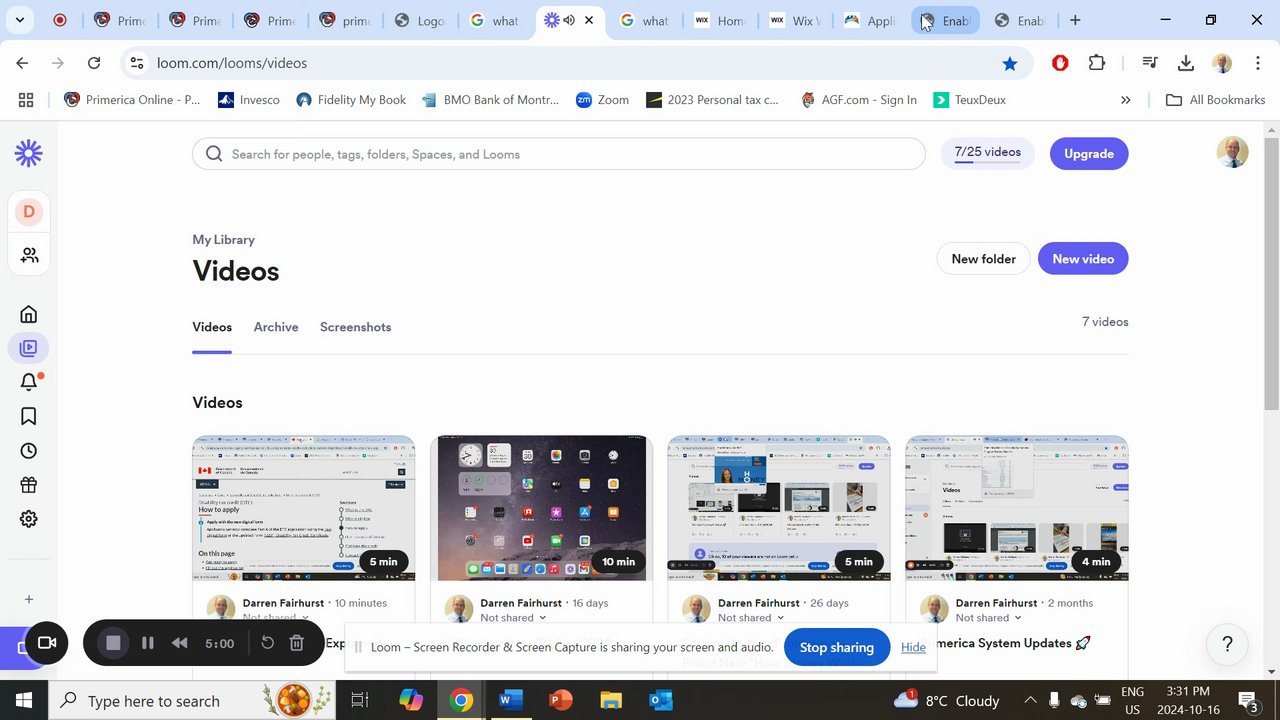Open the people/spaces icon in the sidebar
This screenshot has height=720, width=1280.
click(x=29, y=256)
